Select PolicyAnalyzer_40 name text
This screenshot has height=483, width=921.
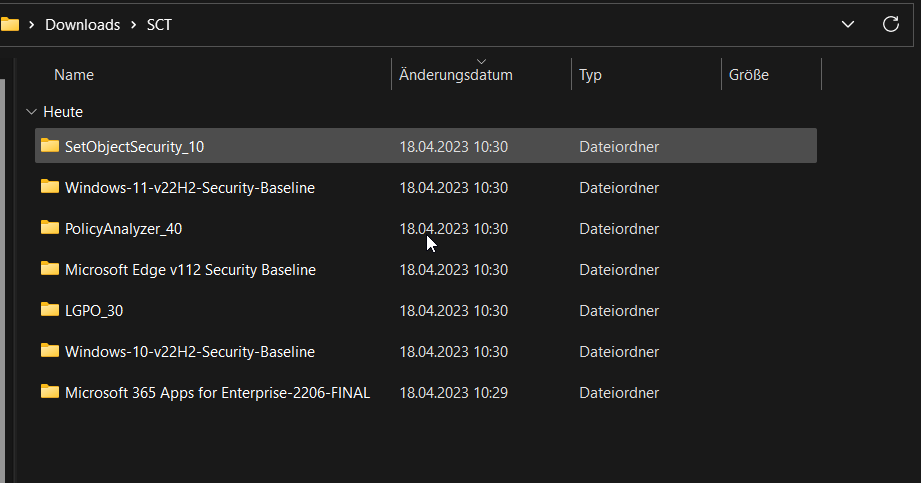coord(123,229)
